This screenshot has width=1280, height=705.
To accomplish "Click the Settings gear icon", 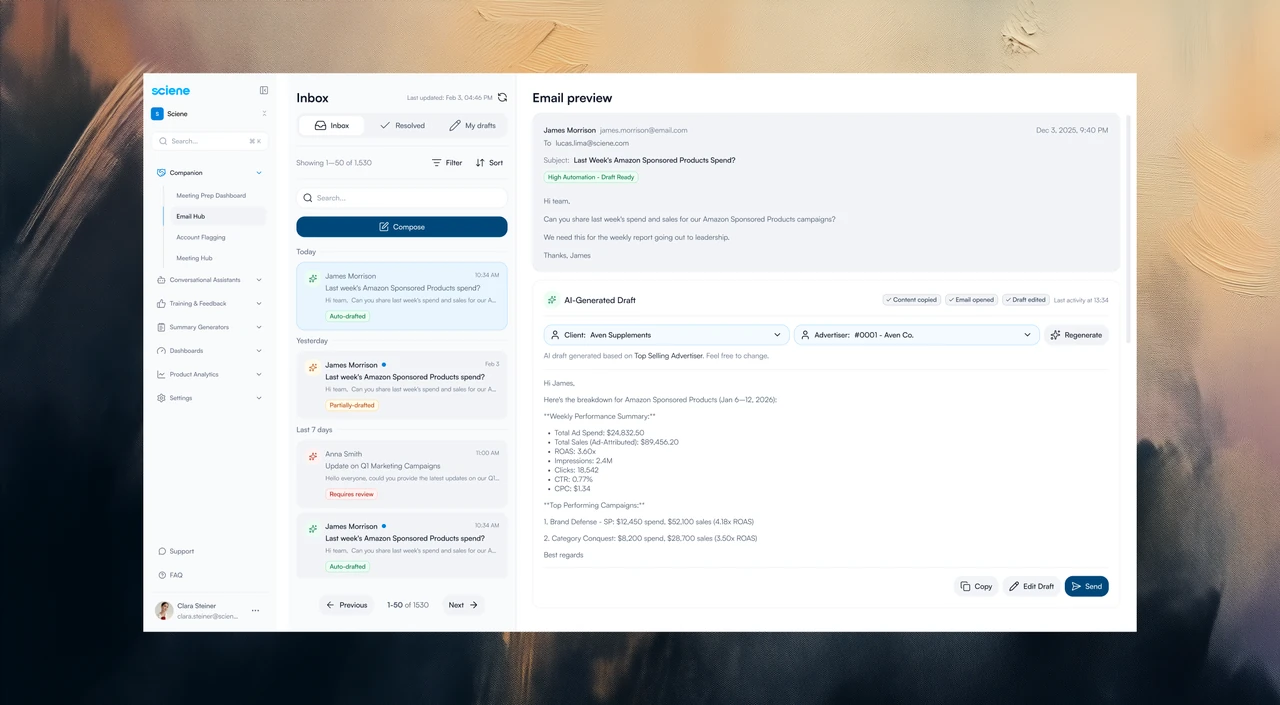I will [161, 398].
